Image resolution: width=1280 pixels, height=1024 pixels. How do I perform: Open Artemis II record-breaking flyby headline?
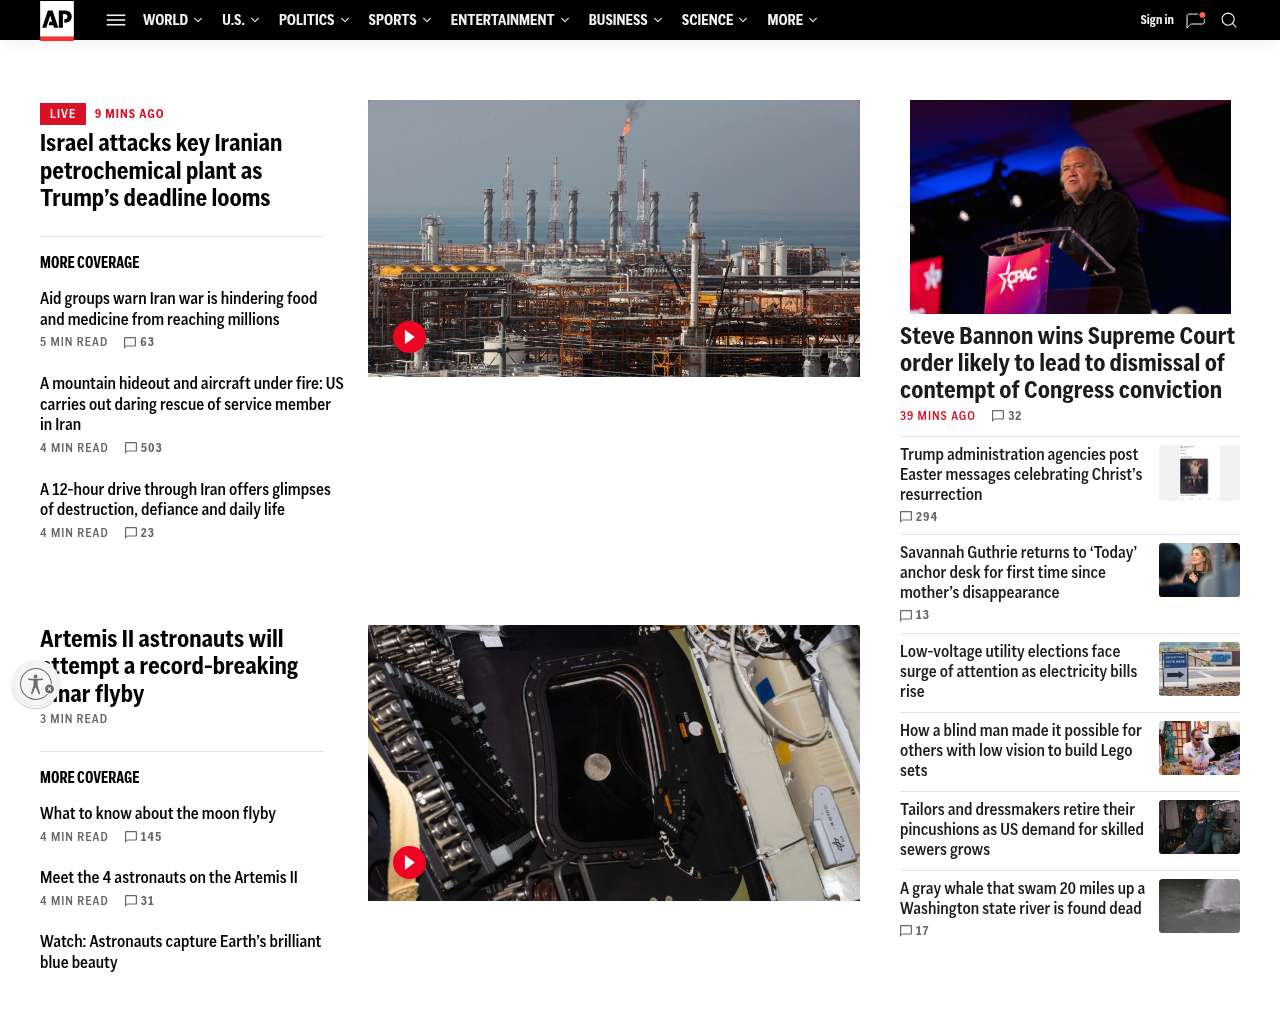pos(169,666)
